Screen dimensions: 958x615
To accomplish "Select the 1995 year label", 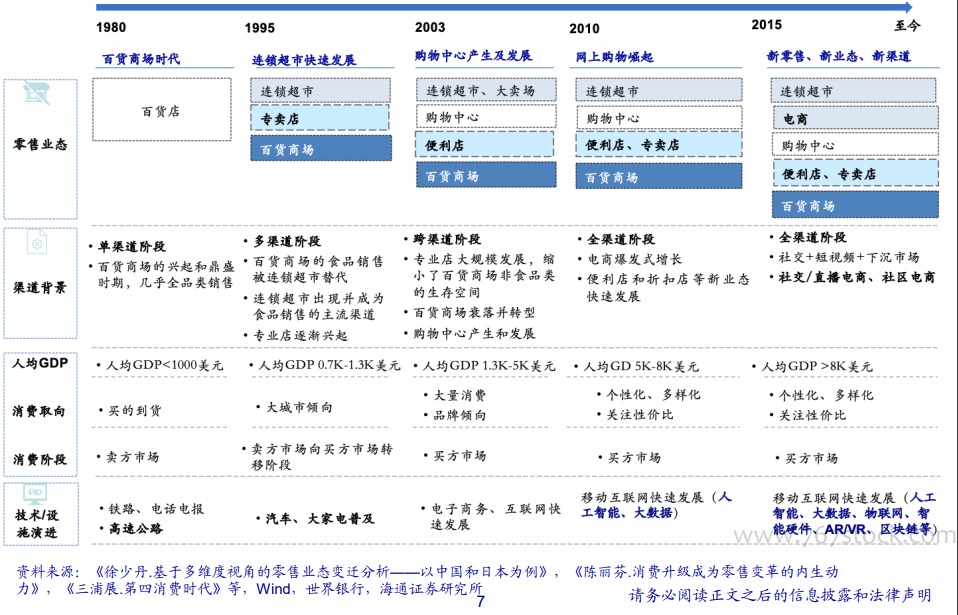I will [x=260, y=28].
